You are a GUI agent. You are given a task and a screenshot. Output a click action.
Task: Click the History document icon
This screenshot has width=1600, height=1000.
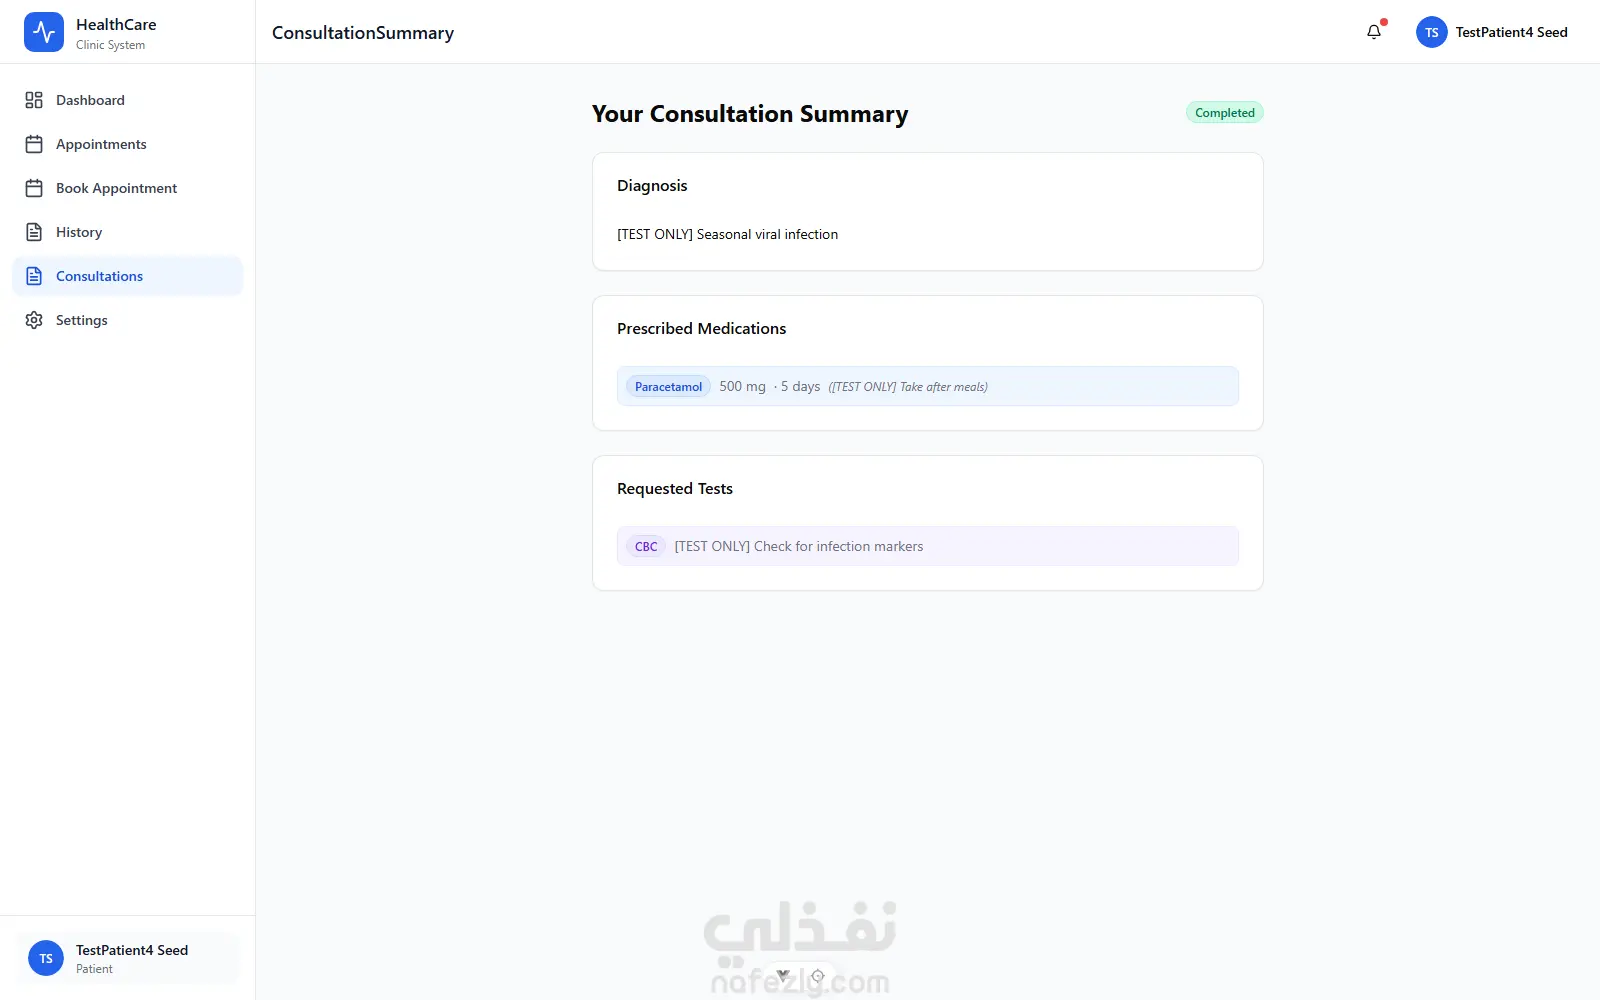(x=34, y=232)
